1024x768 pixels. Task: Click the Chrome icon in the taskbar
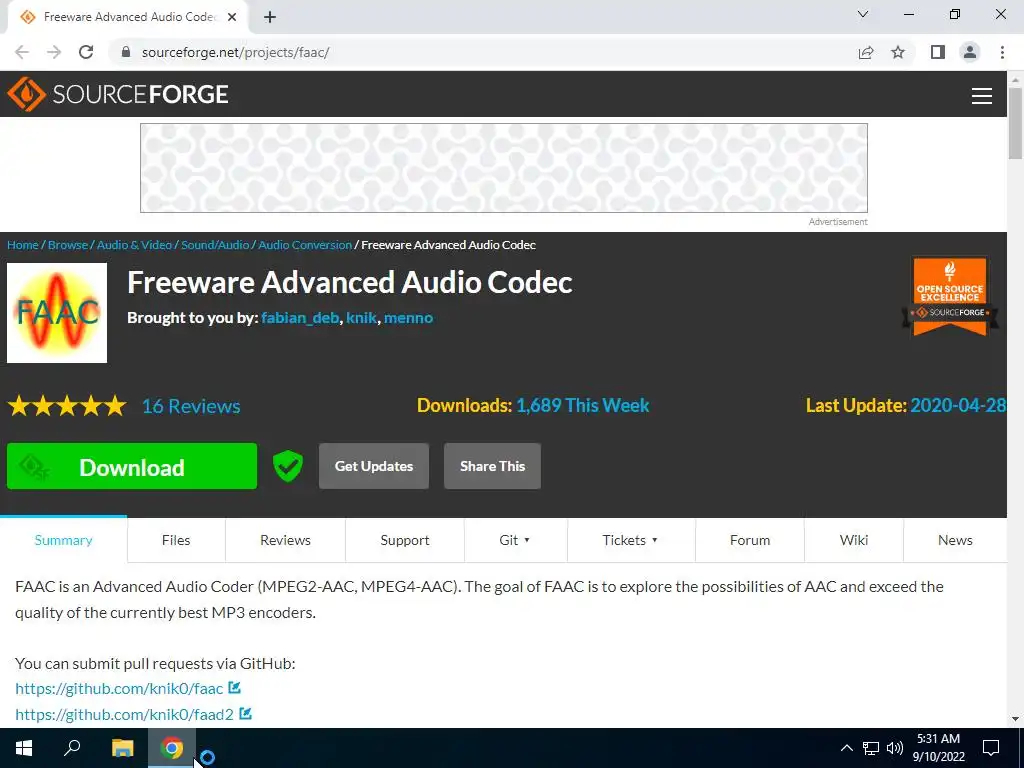(x=172, y=748)
